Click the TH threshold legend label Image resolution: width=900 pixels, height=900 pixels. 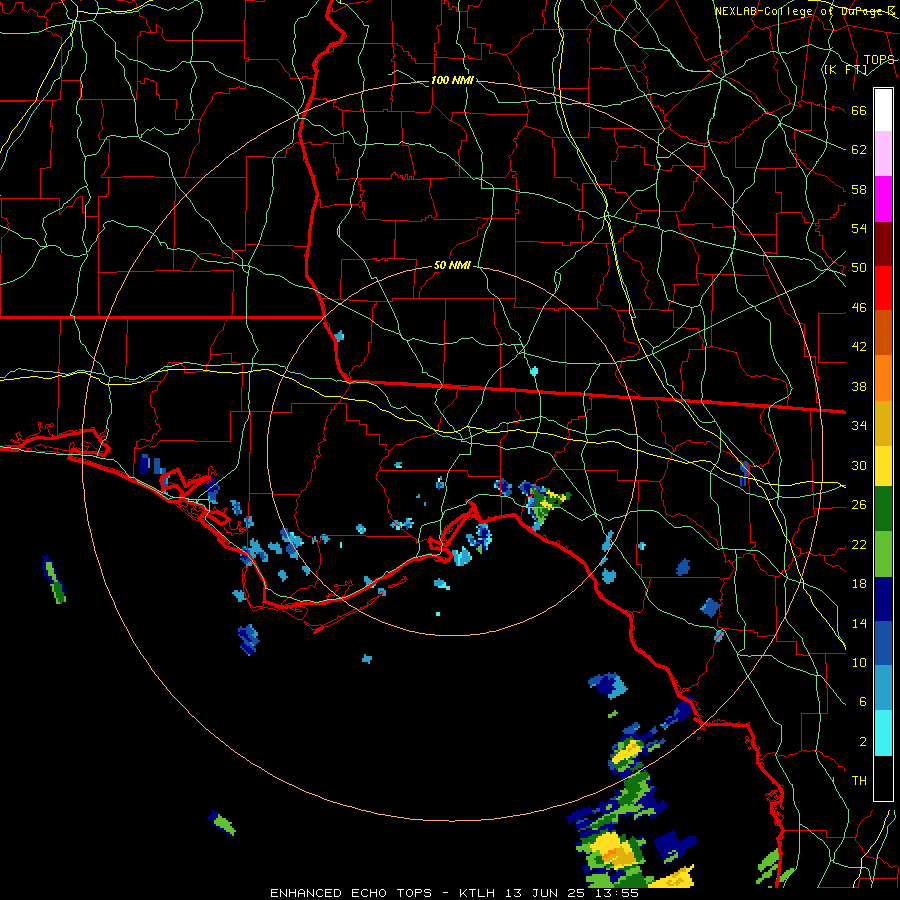[859, 781]
